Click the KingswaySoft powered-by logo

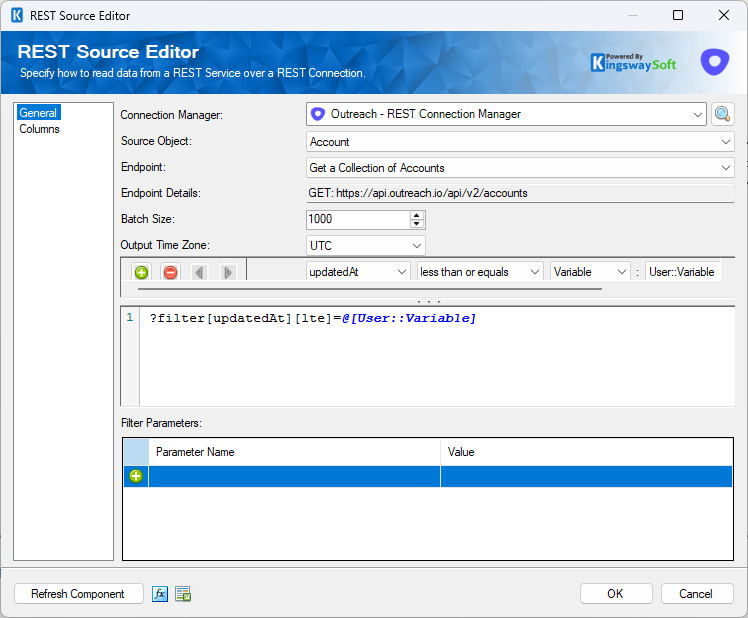pyautogui.click(x=633, y=63)
